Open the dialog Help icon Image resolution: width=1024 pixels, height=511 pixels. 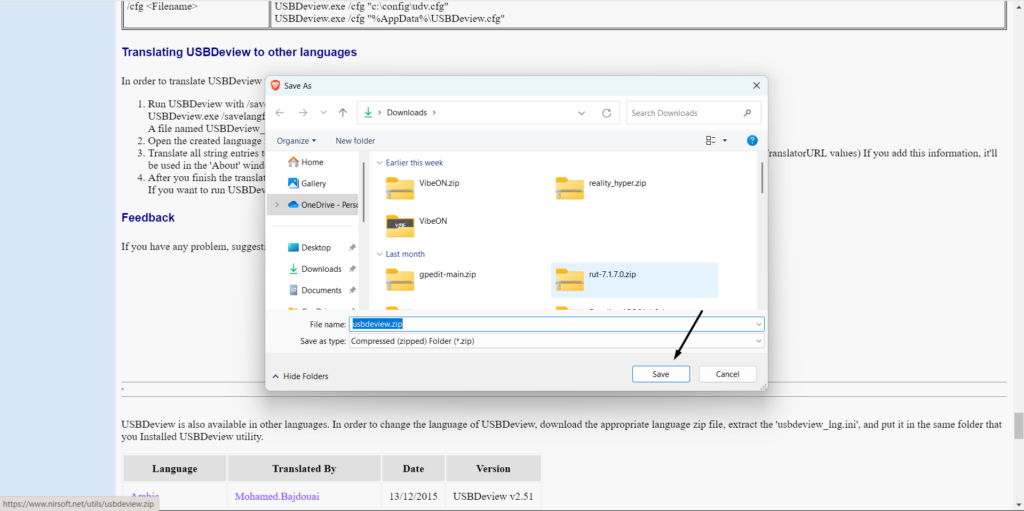(752, 141)
